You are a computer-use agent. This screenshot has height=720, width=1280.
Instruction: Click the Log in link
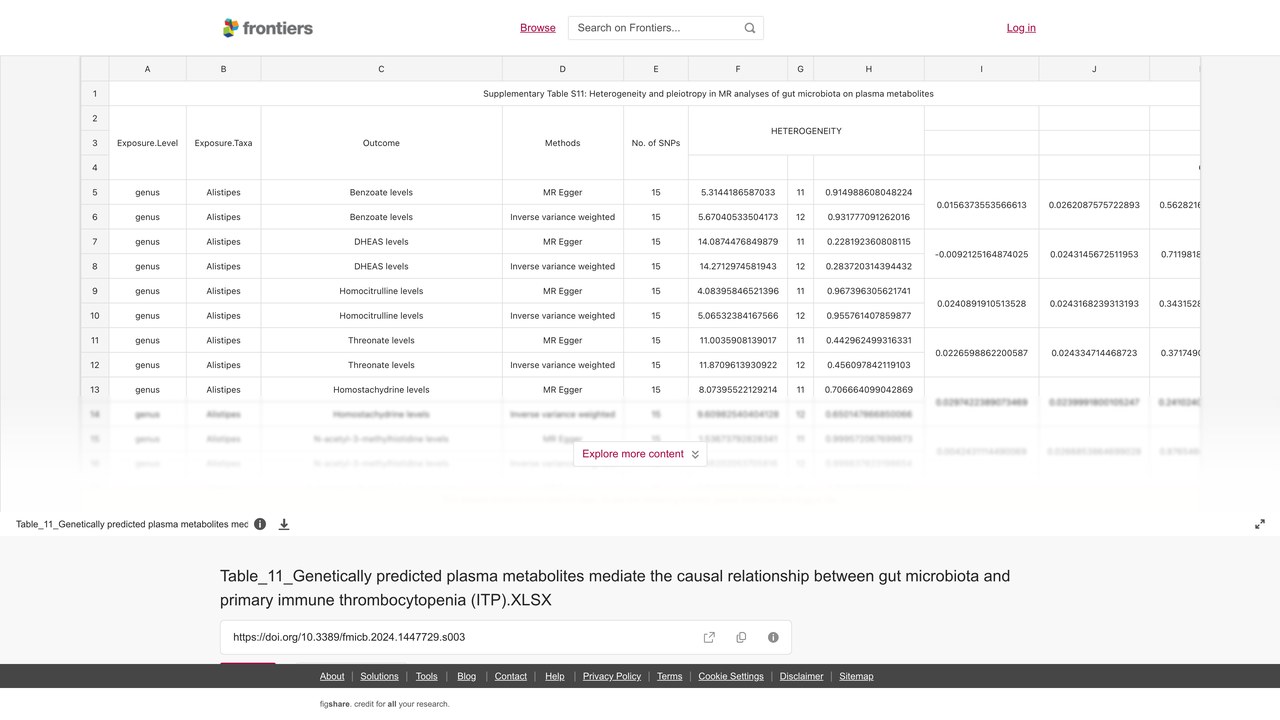[1021, 28]
